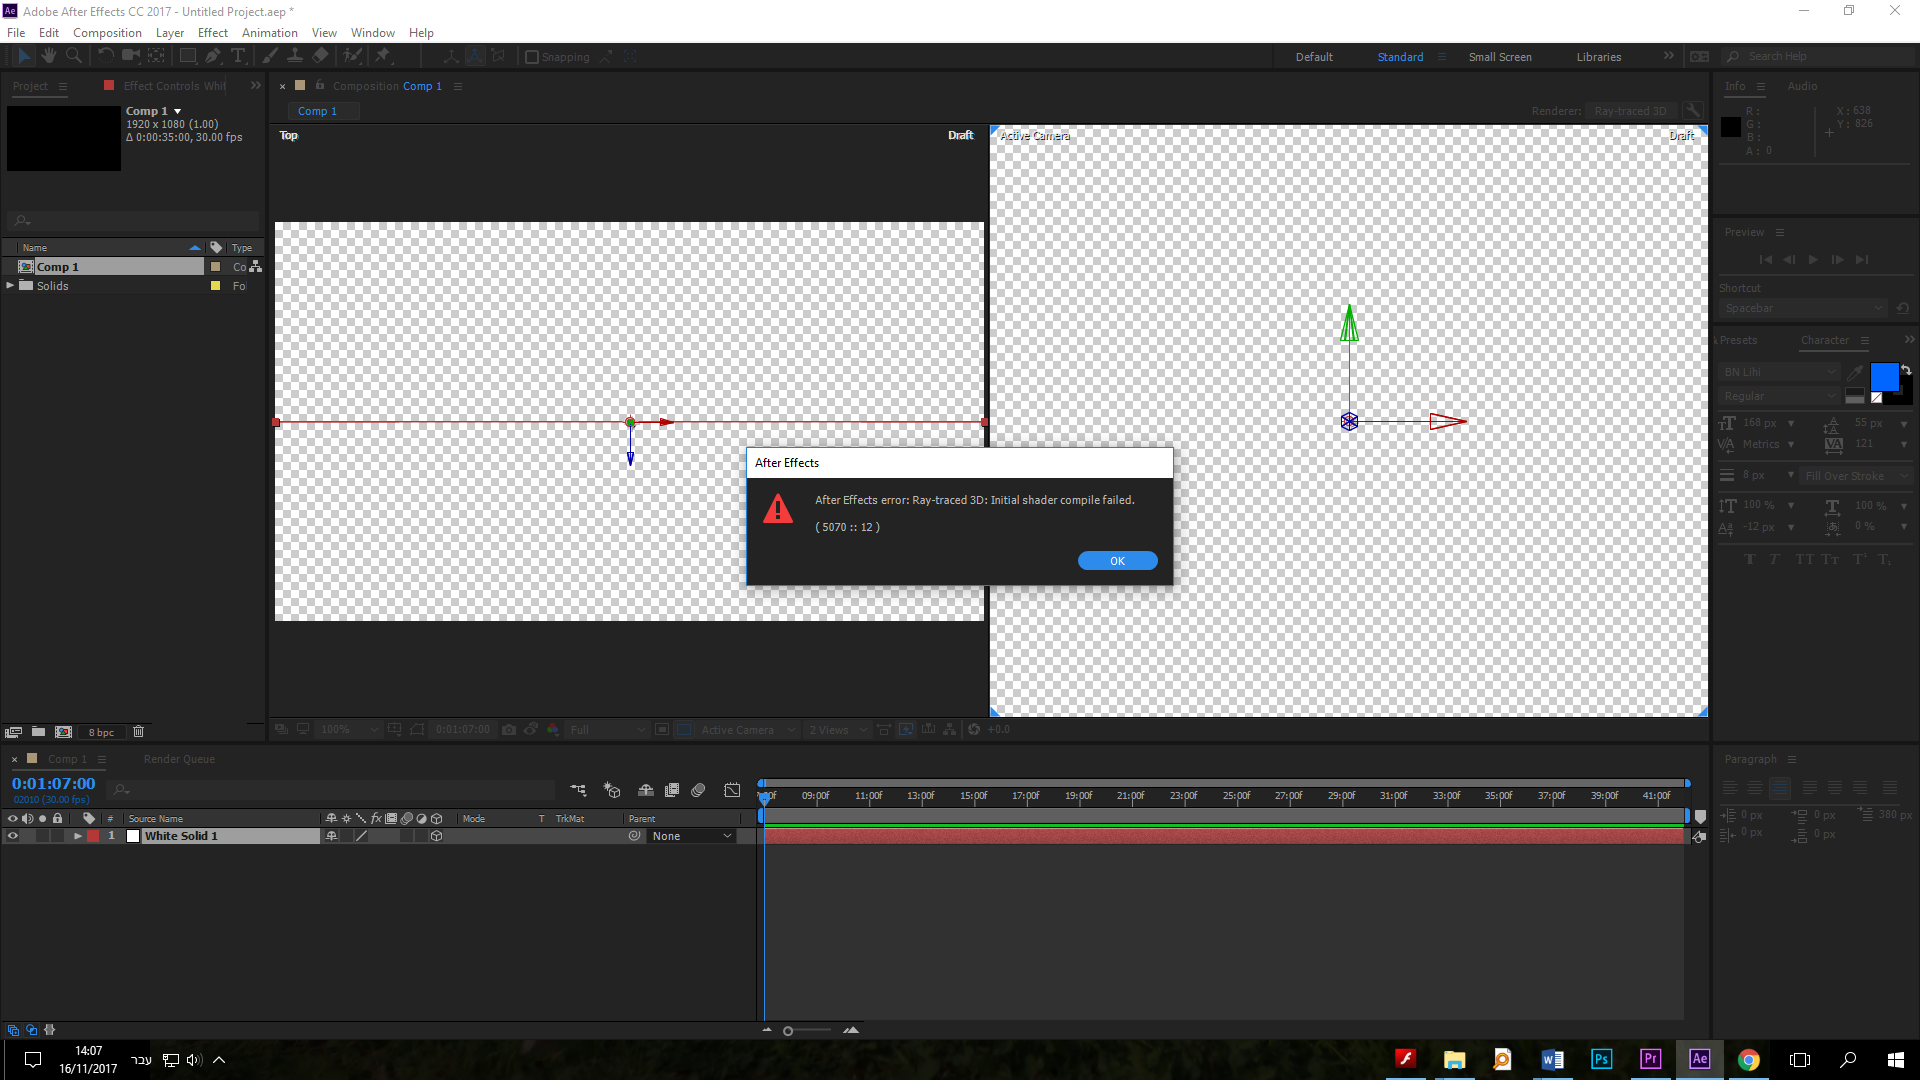Expand White Solid 1 layer properties
This screenshot has width=1920, height=1080.
77,836
